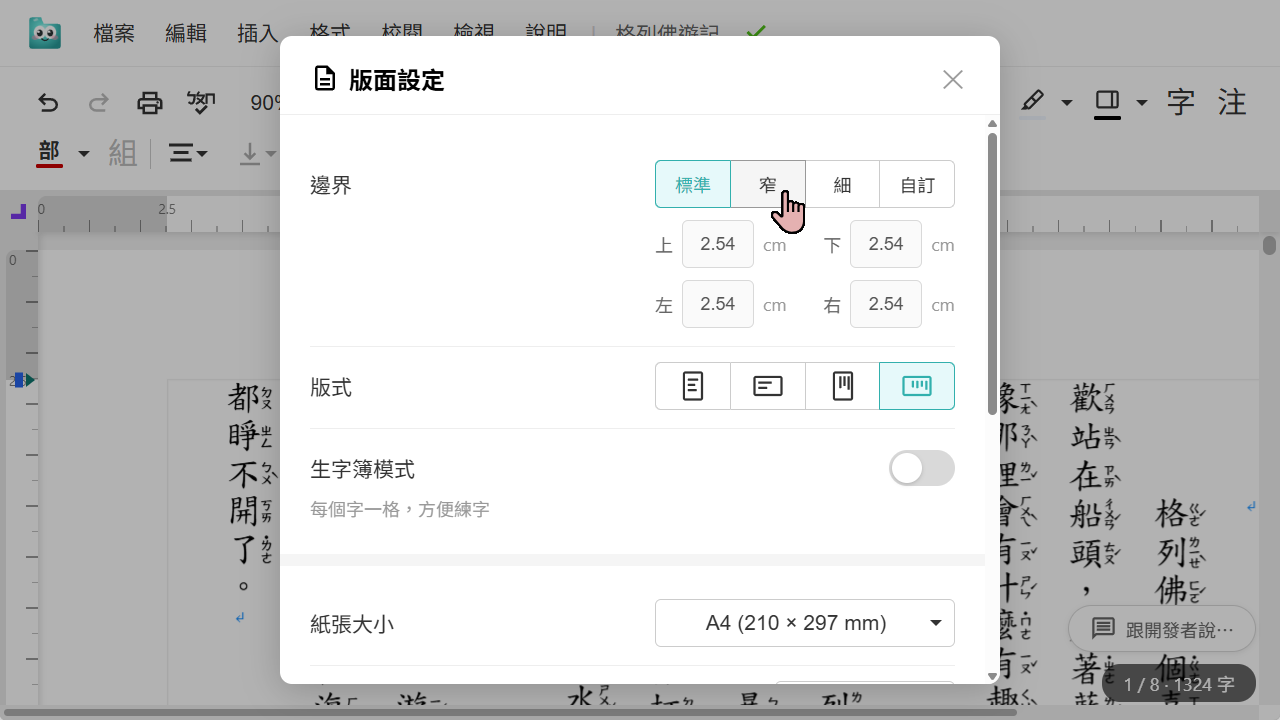Click the purple ruler corner marker
Screen dimensions: 1280x720
[x=18, y=211]
